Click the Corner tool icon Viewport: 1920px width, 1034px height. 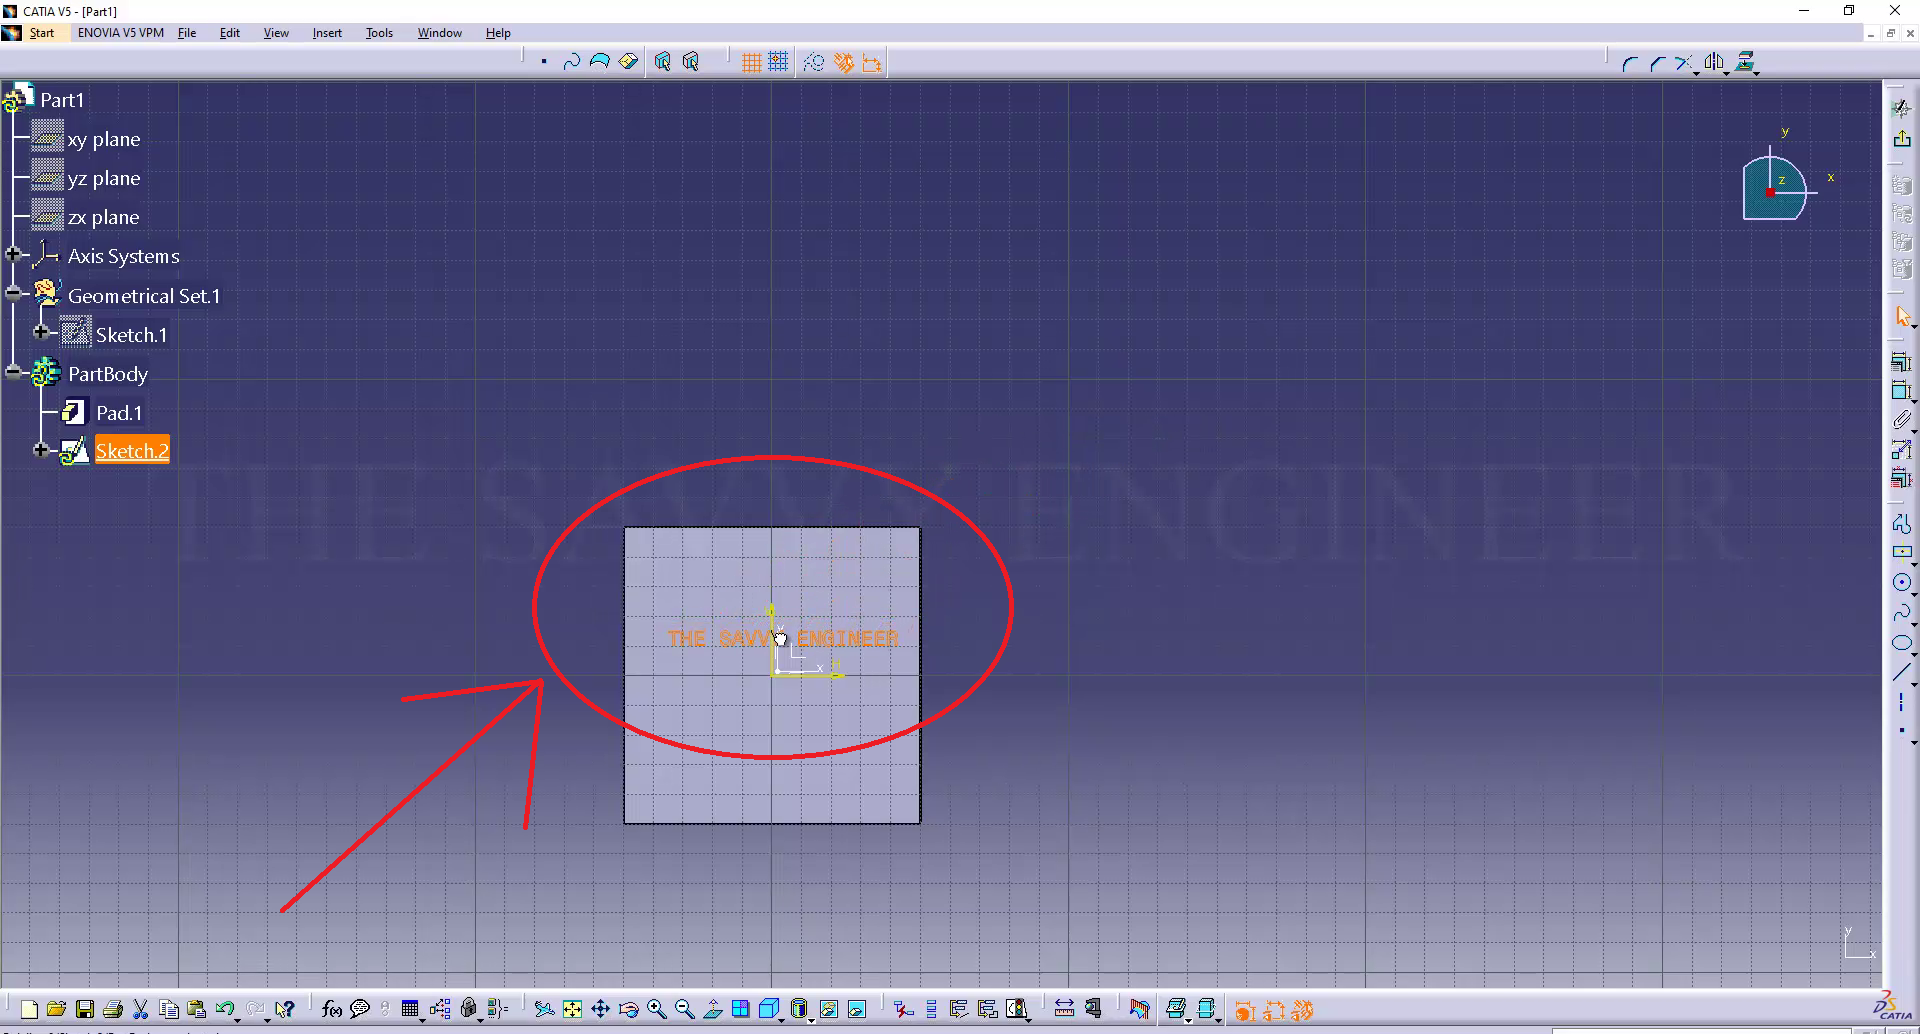[x=1629, y=63]
